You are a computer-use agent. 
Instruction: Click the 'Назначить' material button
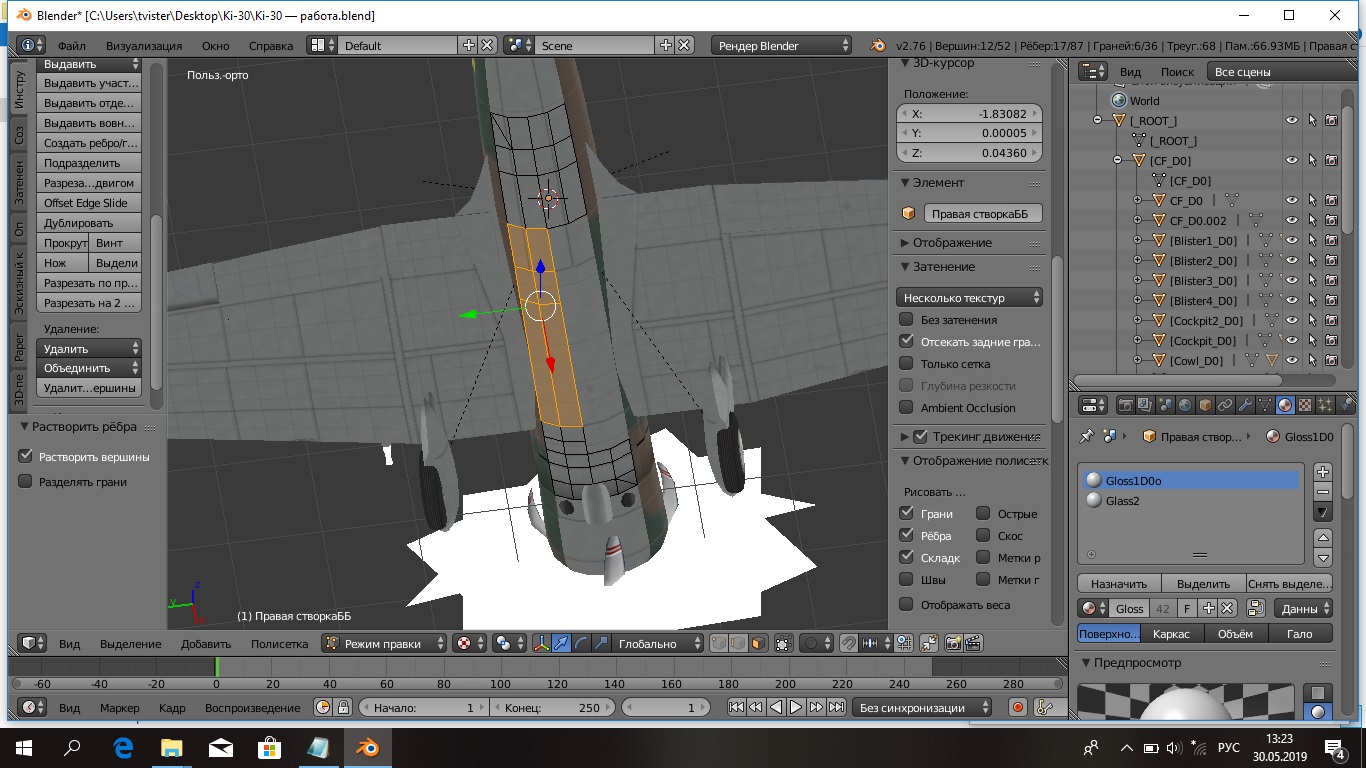point(1118,584)
